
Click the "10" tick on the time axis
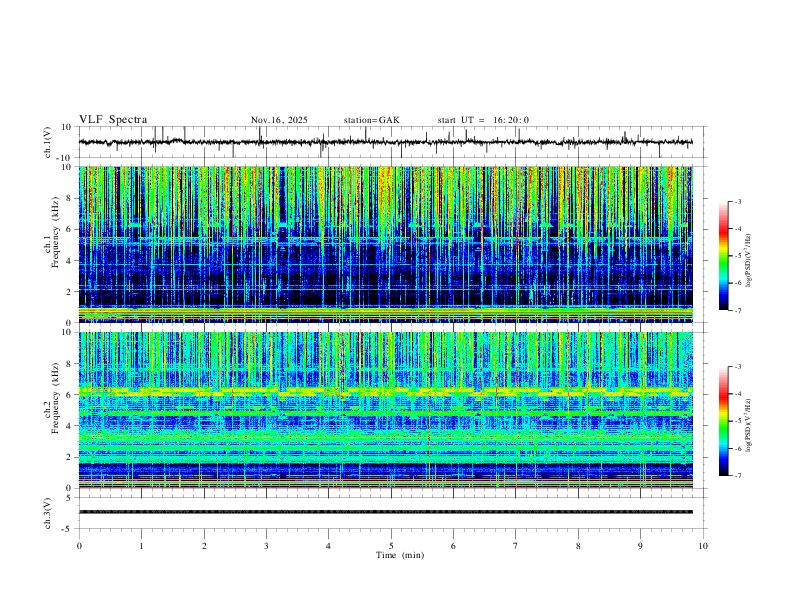coord(703,546)
